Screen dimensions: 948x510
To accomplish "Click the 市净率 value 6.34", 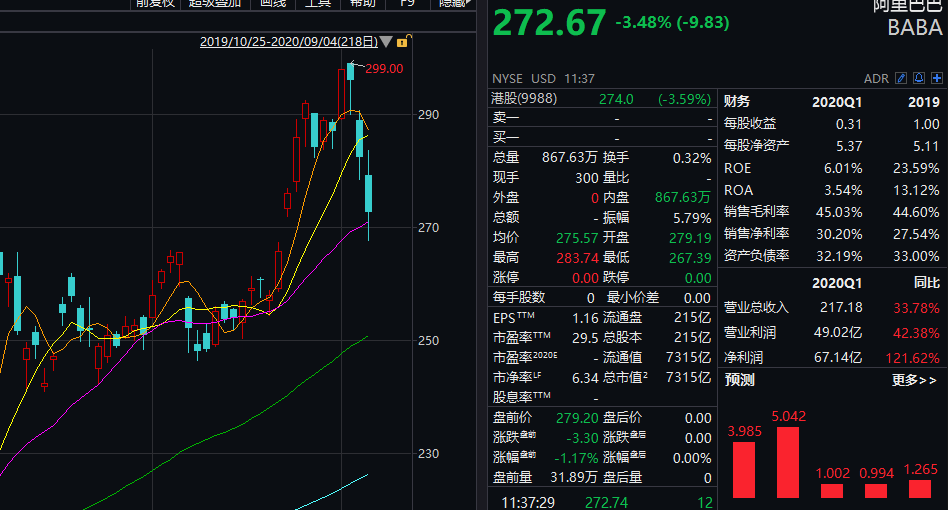I will coord(585,378).
